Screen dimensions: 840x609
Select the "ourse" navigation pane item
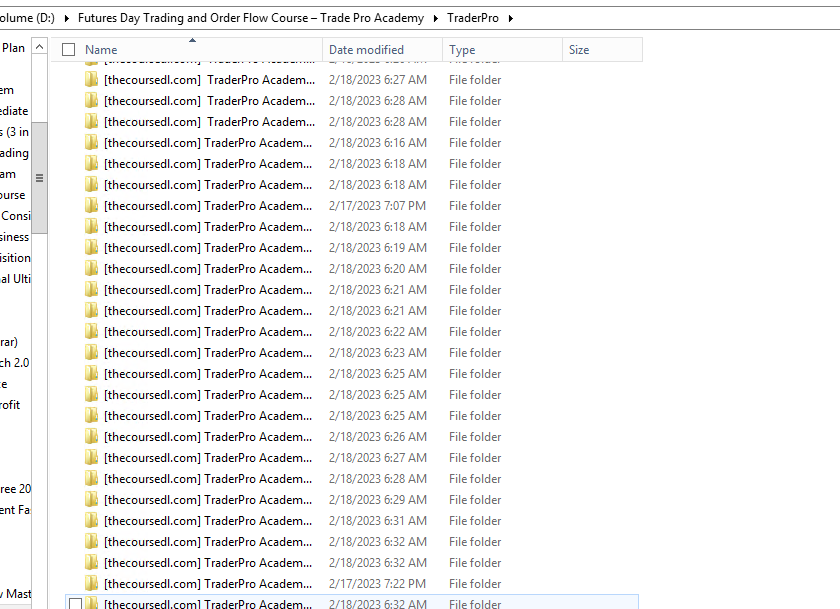[x=13, y=195]
